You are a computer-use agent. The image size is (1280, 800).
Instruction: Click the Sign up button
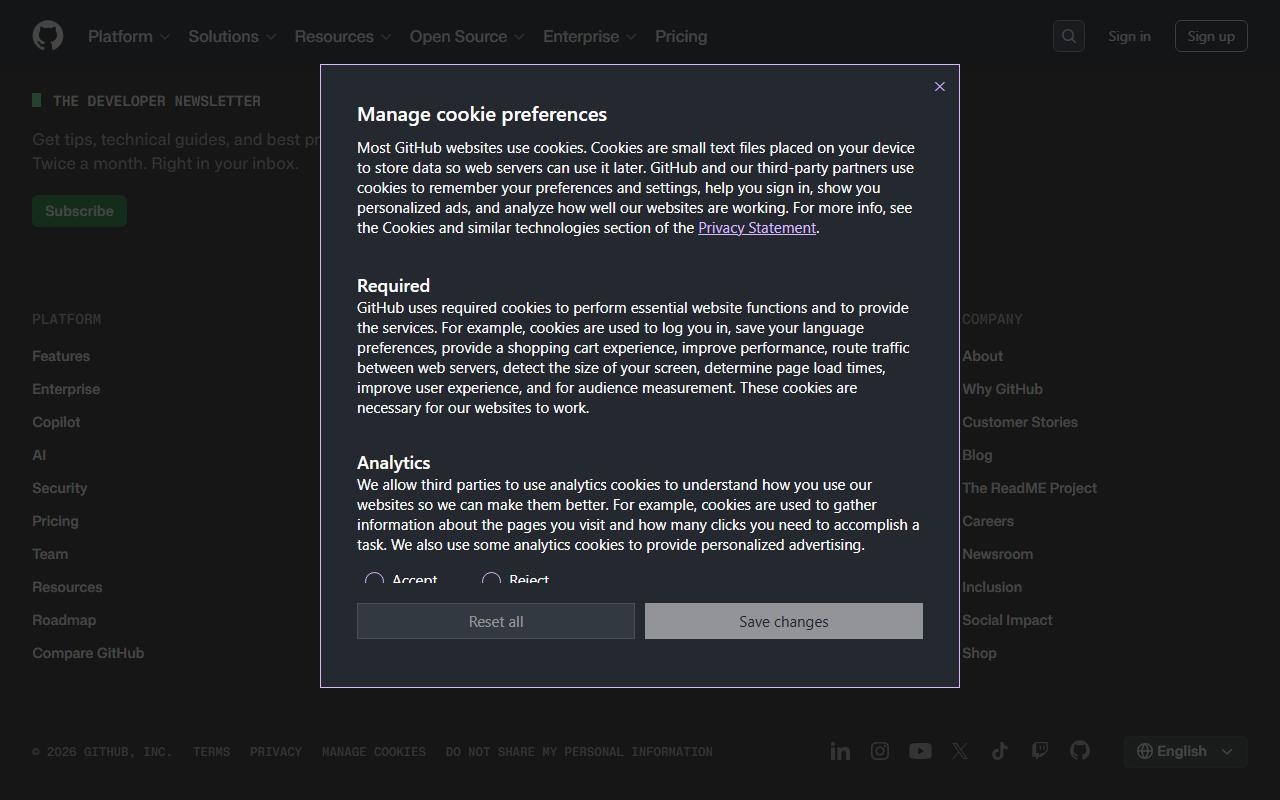(1211, 36)
